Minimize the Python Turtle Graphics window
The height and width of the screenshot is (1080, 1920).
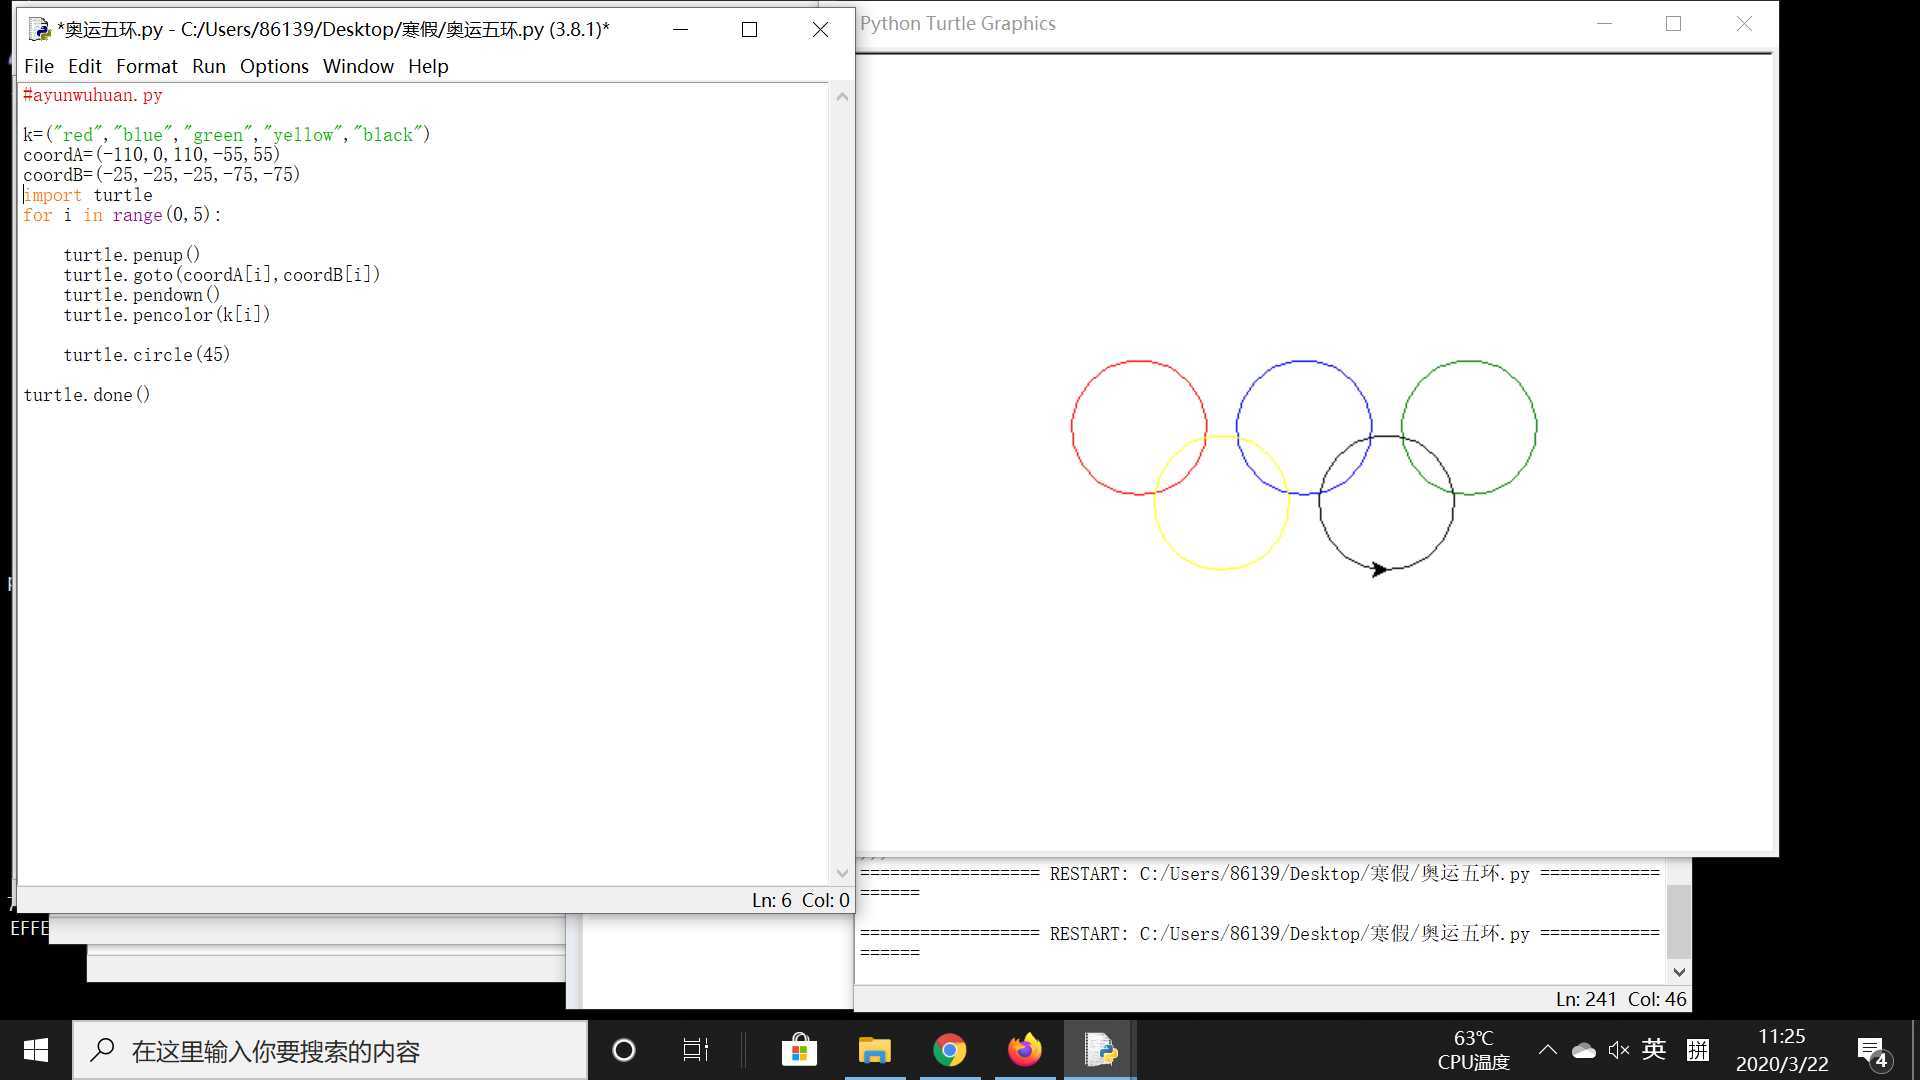[x=1605, y=23]
